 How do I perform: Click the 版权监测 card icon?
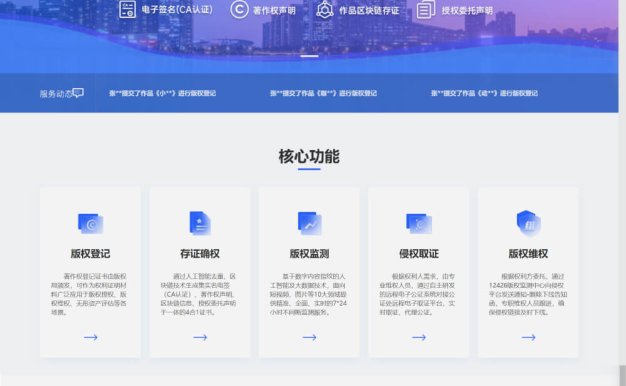[x=309, y=223]
